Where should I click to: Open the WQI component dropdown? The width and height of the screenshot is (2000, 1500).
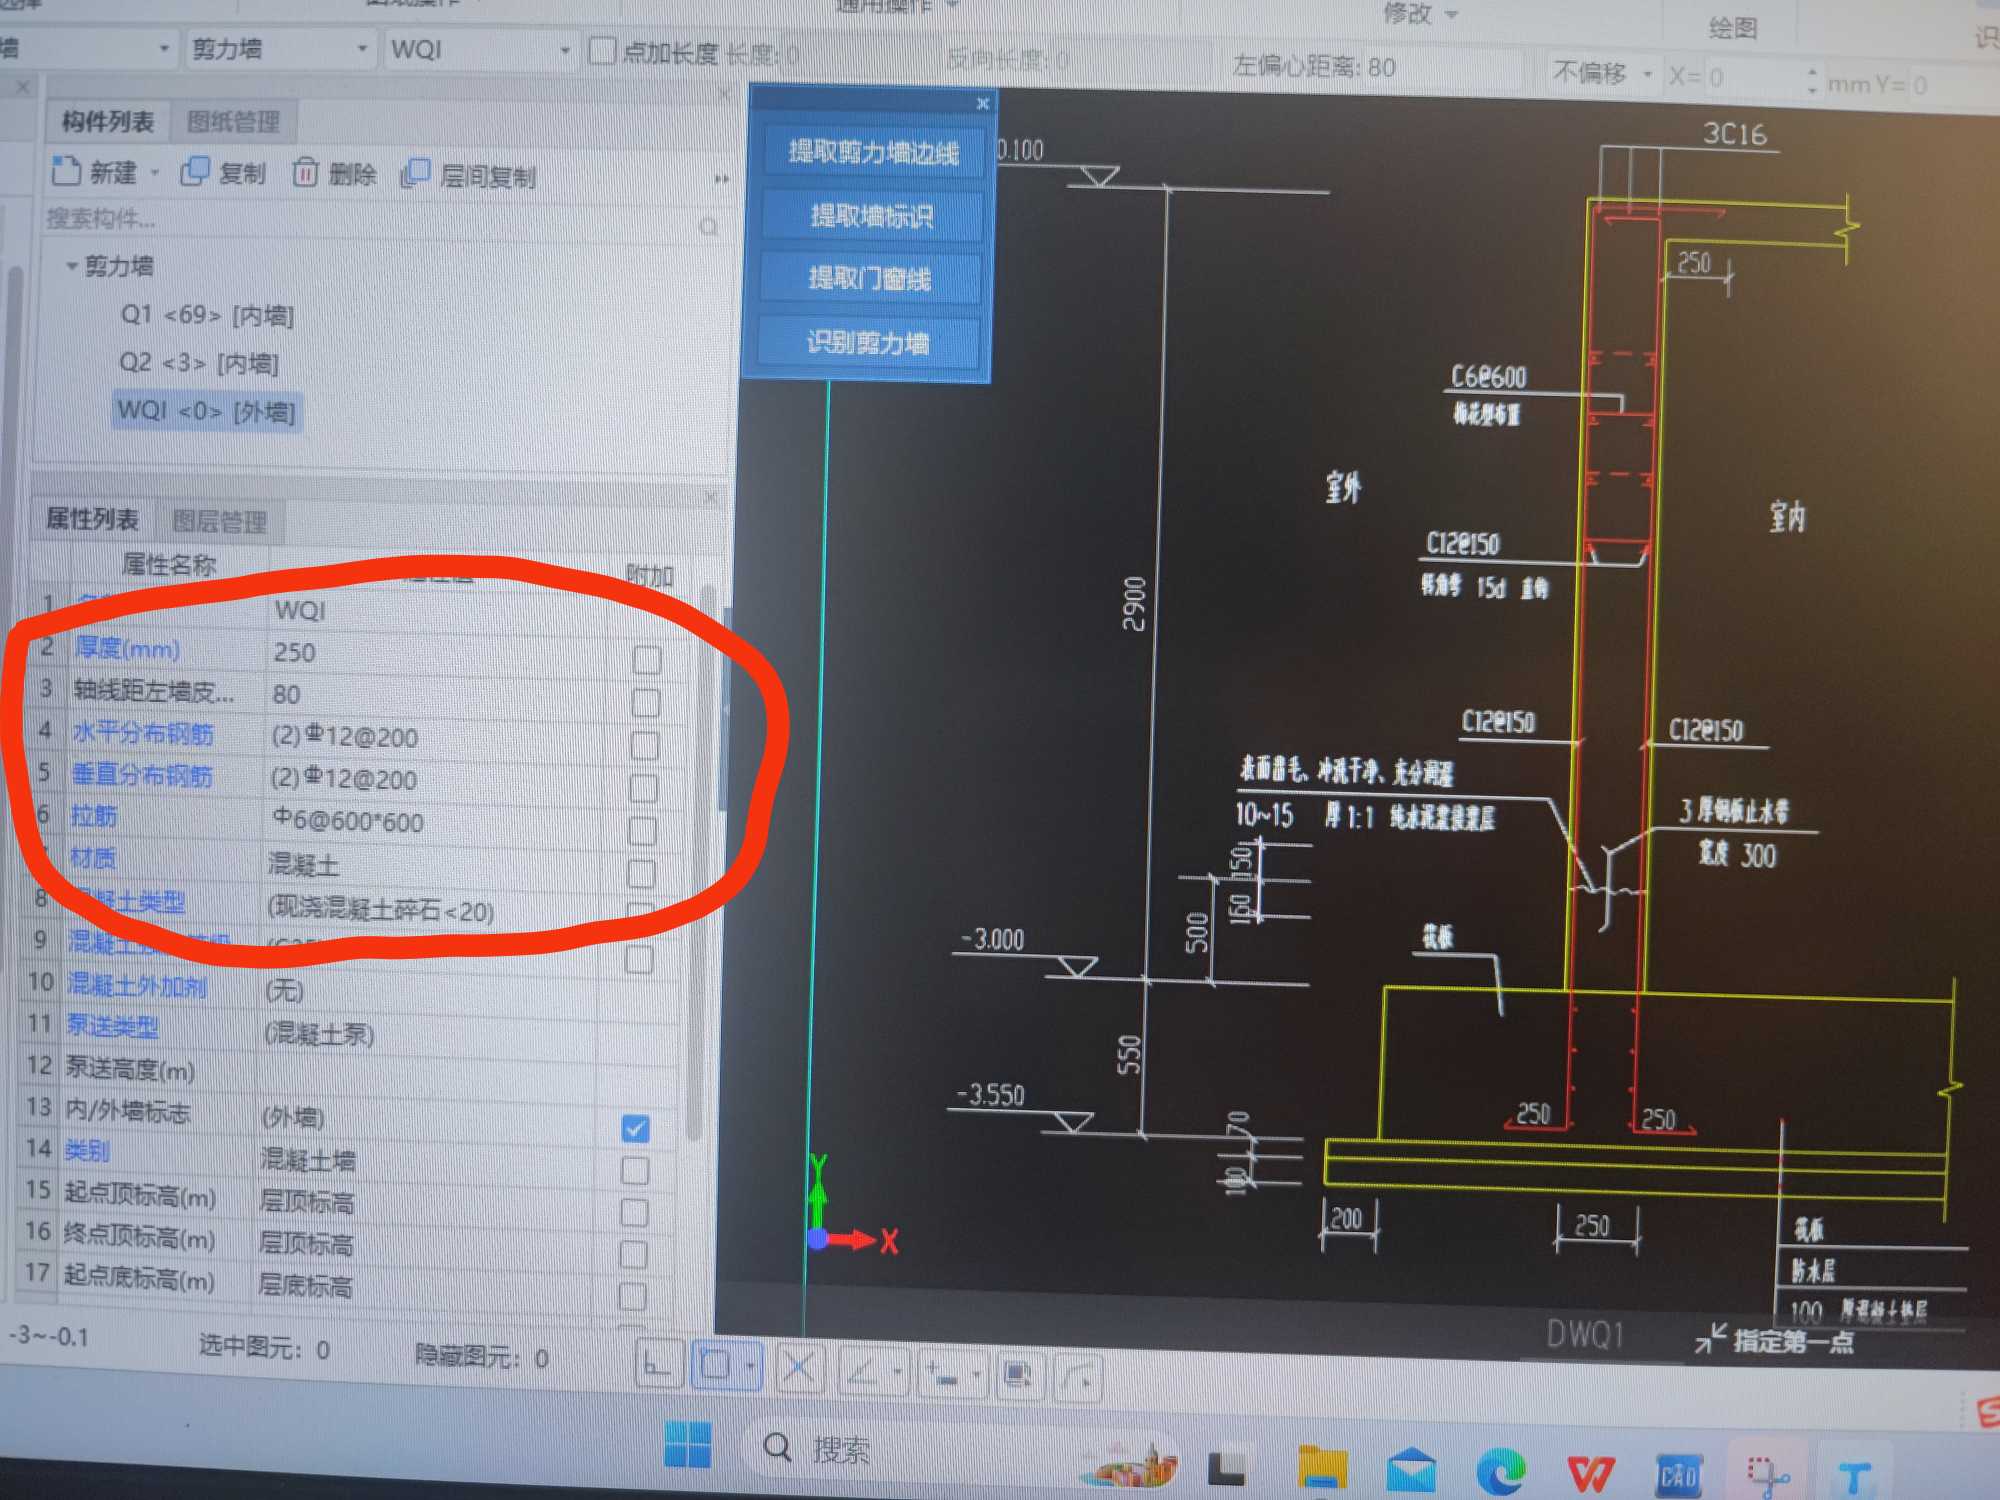click(x=565, y=50)
